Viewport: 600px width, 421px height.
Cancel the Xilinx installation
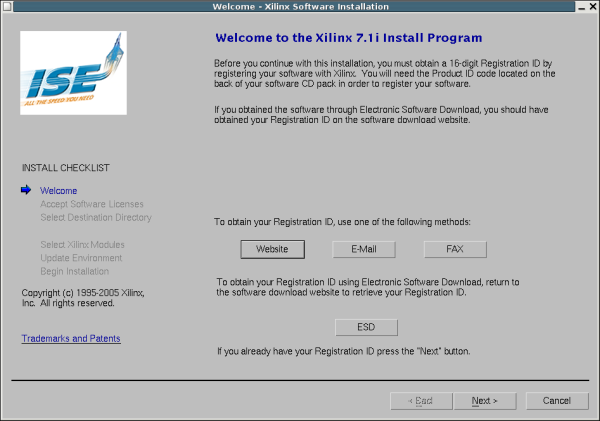point(557,401)
